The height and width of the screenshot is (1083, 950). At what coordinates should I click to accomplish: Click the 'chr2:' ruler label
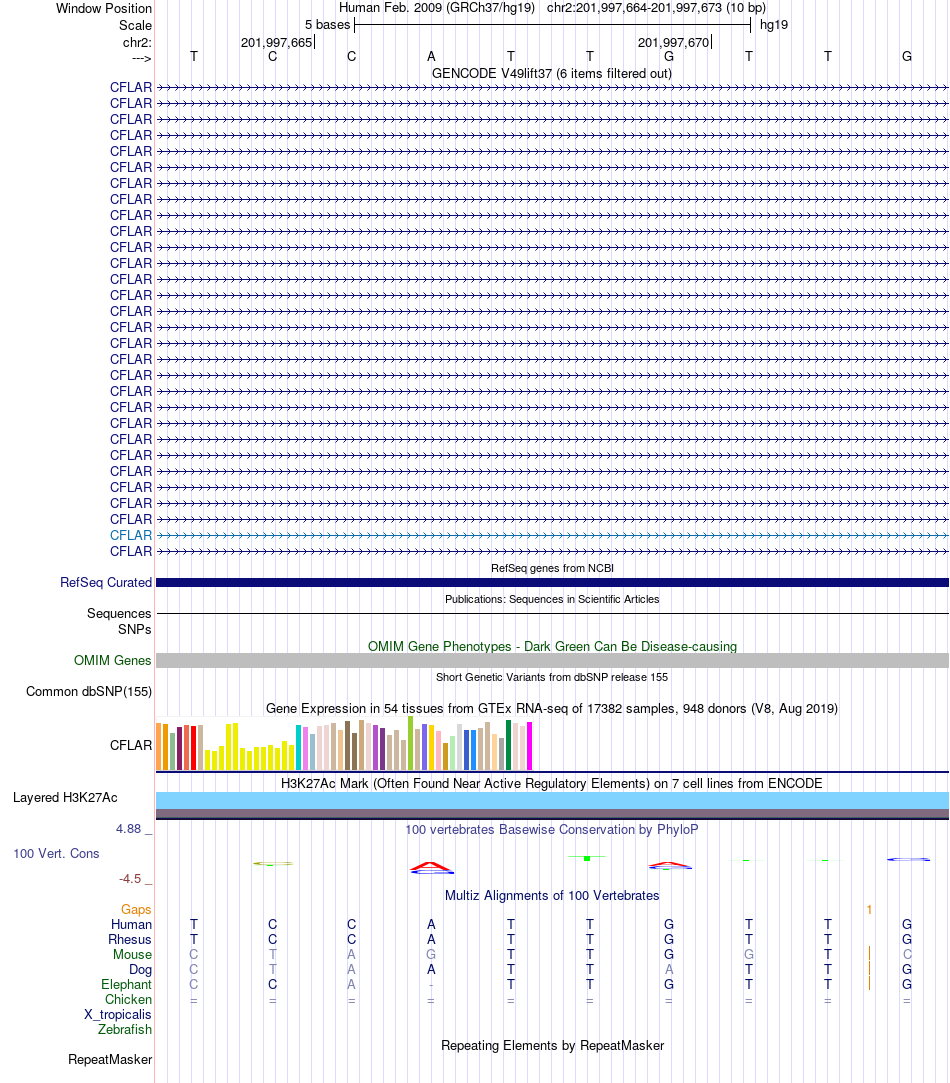[137, 43]
